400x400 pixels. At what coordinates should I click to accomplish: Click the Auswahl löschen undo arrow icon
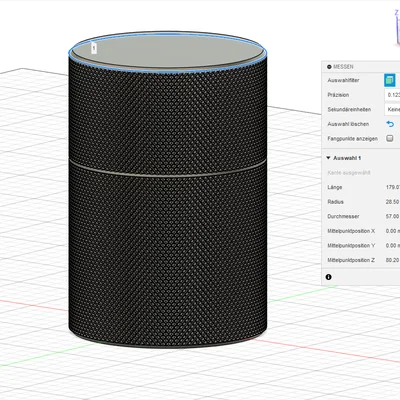pyautogui.click(x=390, y=124)
